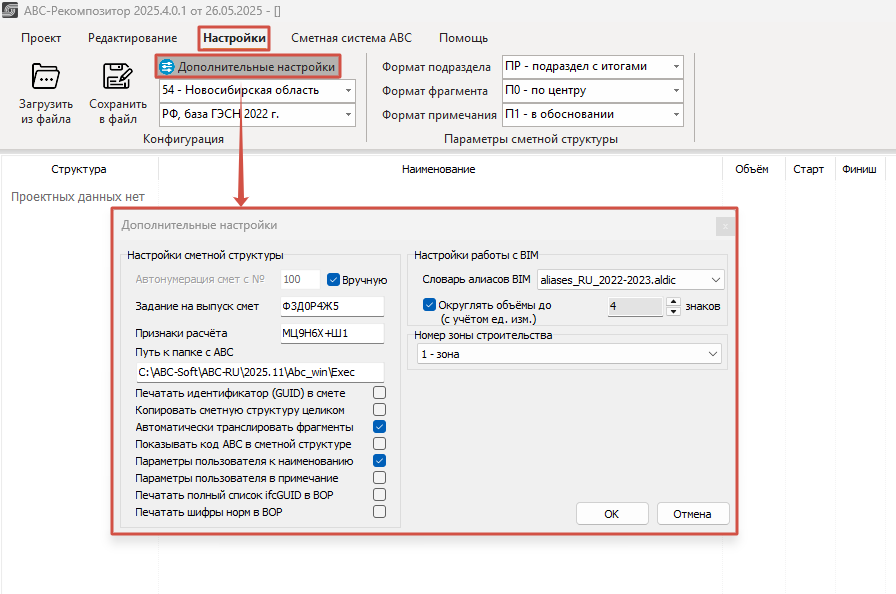Click the Автонумерация смет field with 100
The width and height of the screenshot is (896, 594).
click(x=300, y=279)
